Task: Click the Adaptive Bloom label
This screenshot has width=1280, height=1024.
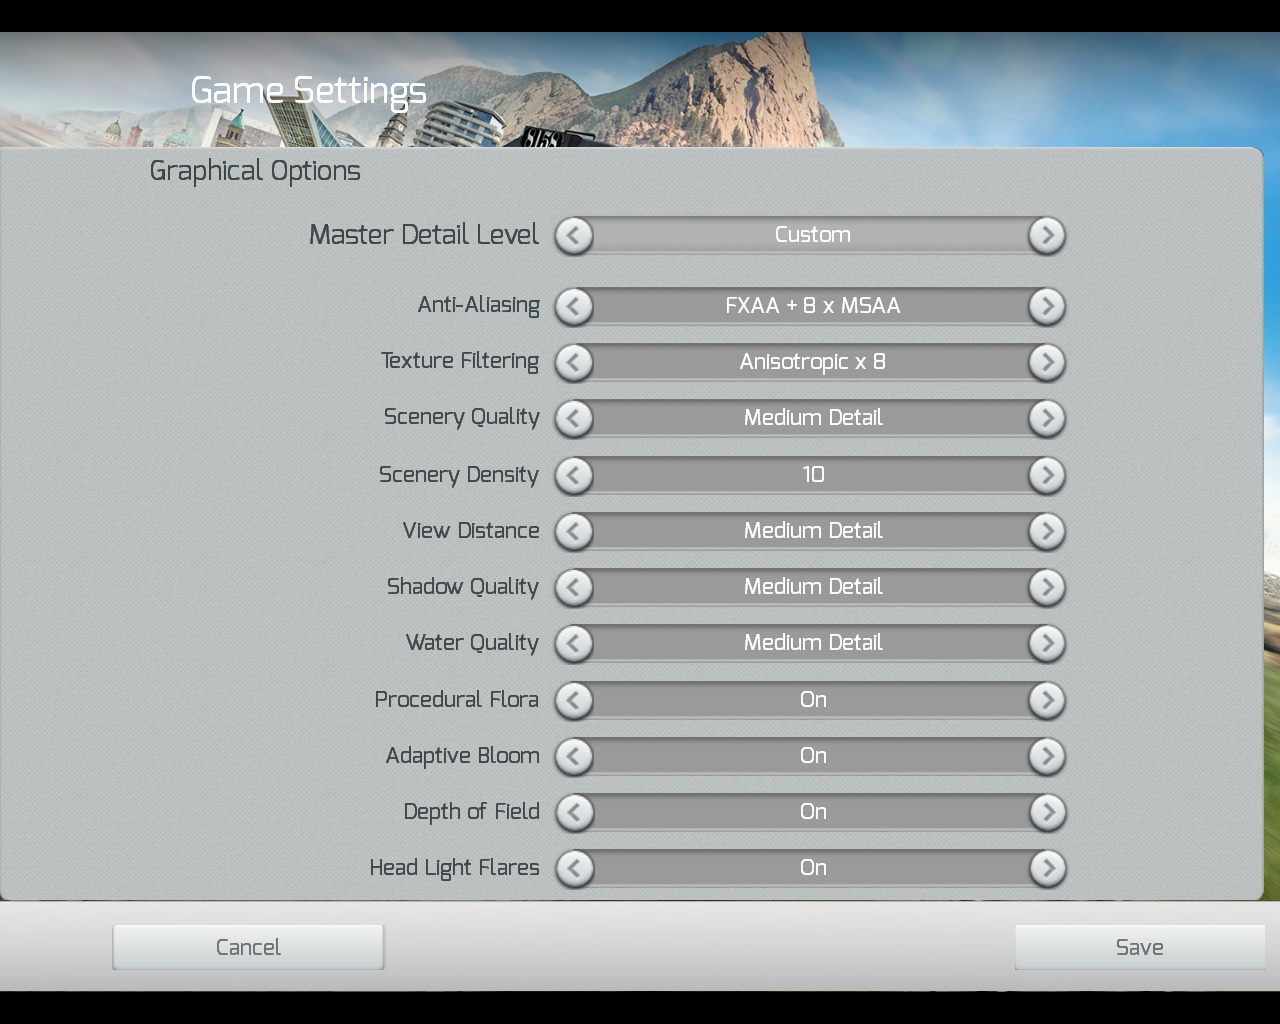Action: [463, 756]
